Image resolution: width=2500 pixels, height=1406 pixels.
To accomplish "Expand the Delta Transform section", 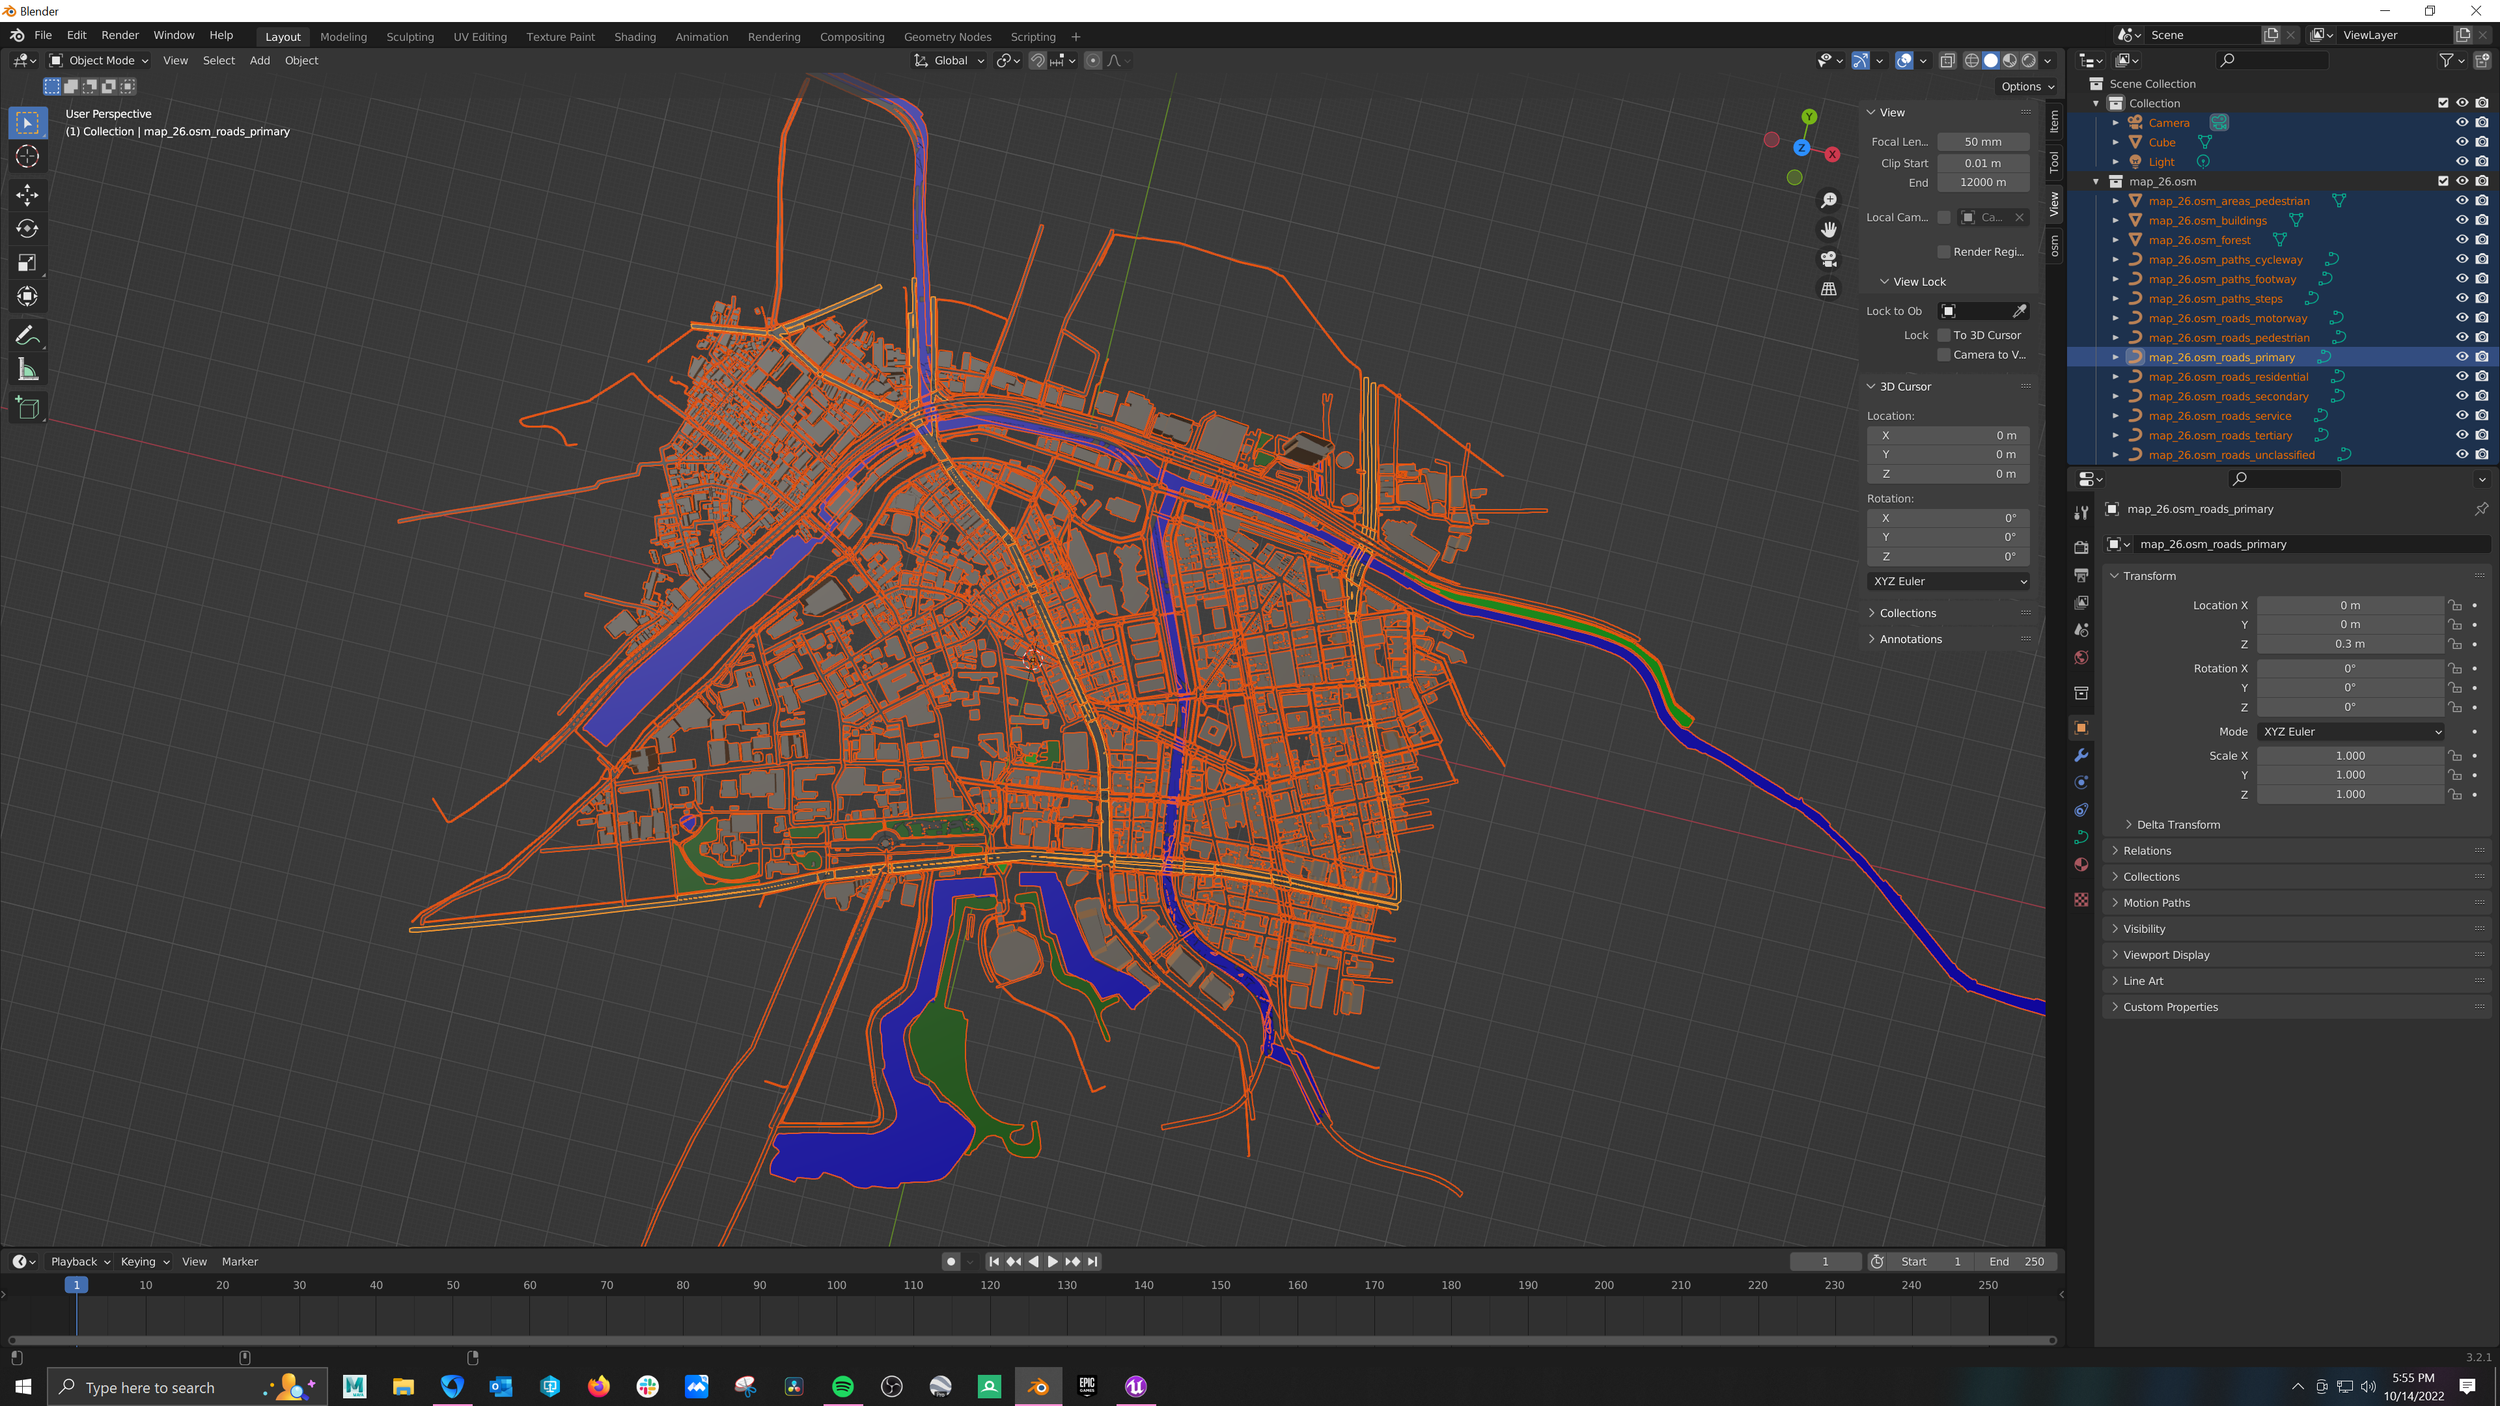I will (2177, 825).
